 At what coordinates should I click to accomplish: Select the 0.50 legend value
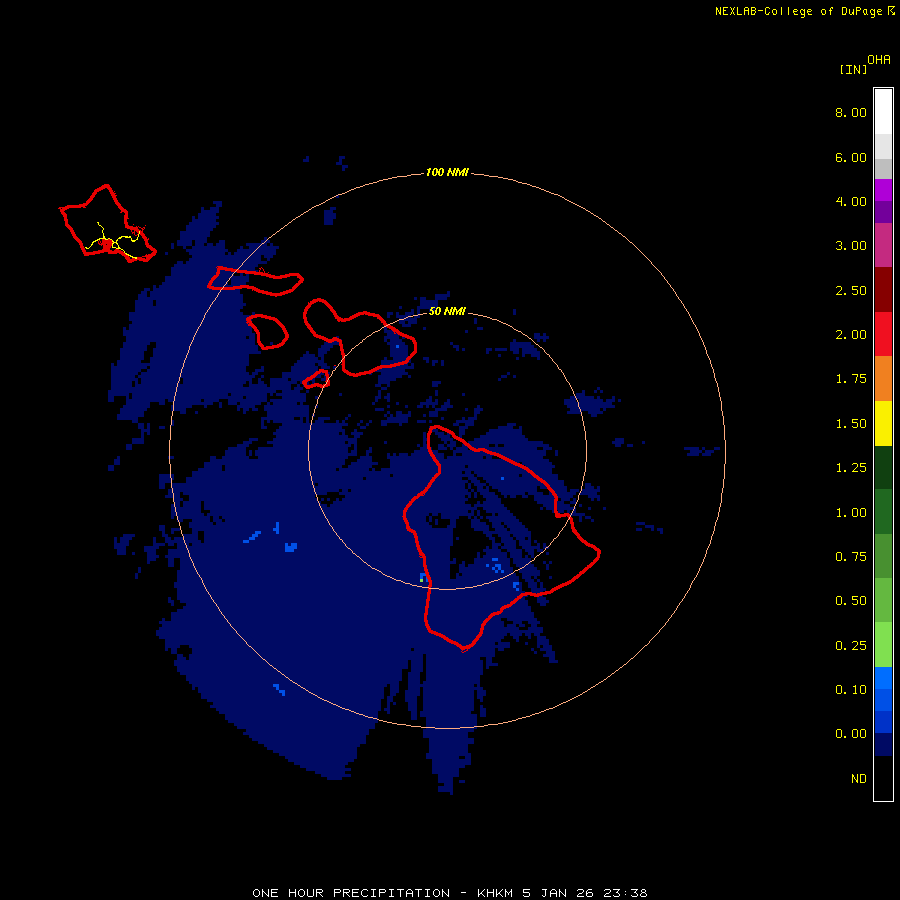coord(851,601)
